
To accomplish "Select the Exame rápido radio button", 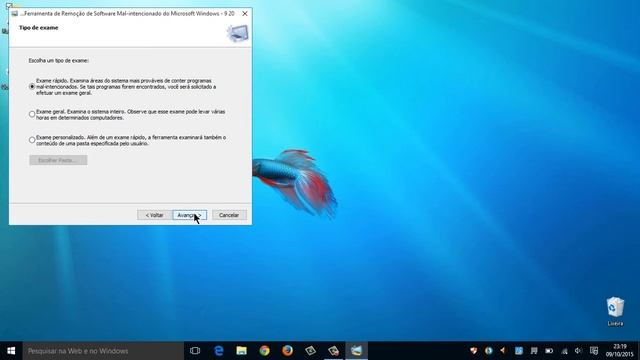I will click(x=32, y=87).
